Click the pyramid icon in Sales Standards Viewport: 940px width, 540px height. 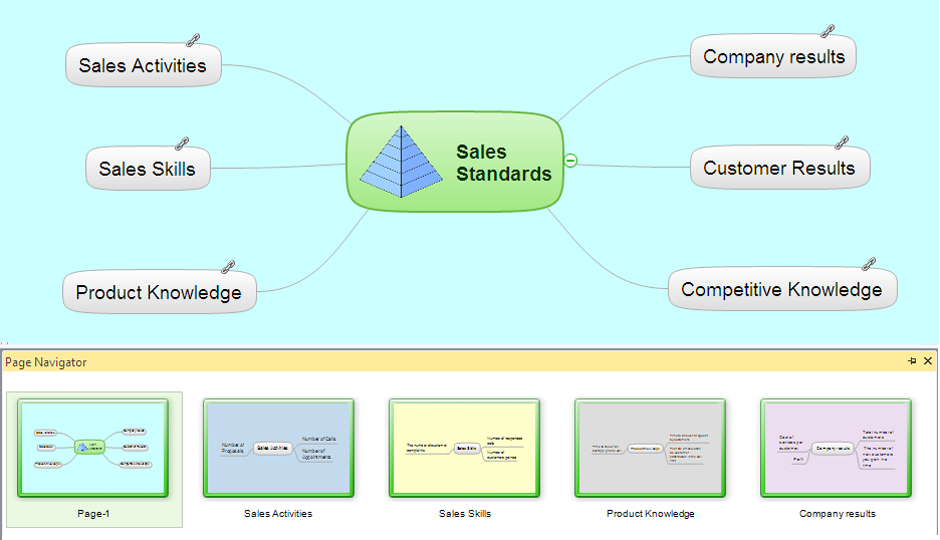pos(402,162)
